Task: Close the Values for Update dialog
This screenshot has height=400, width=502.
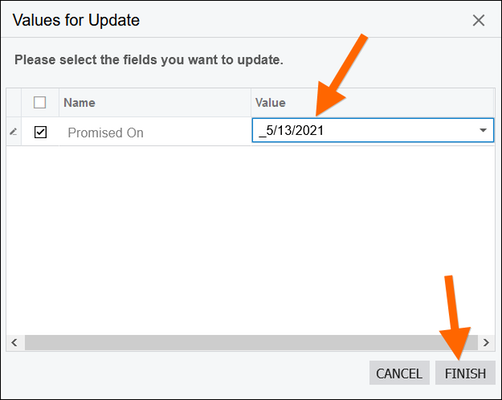Action: 478,20
